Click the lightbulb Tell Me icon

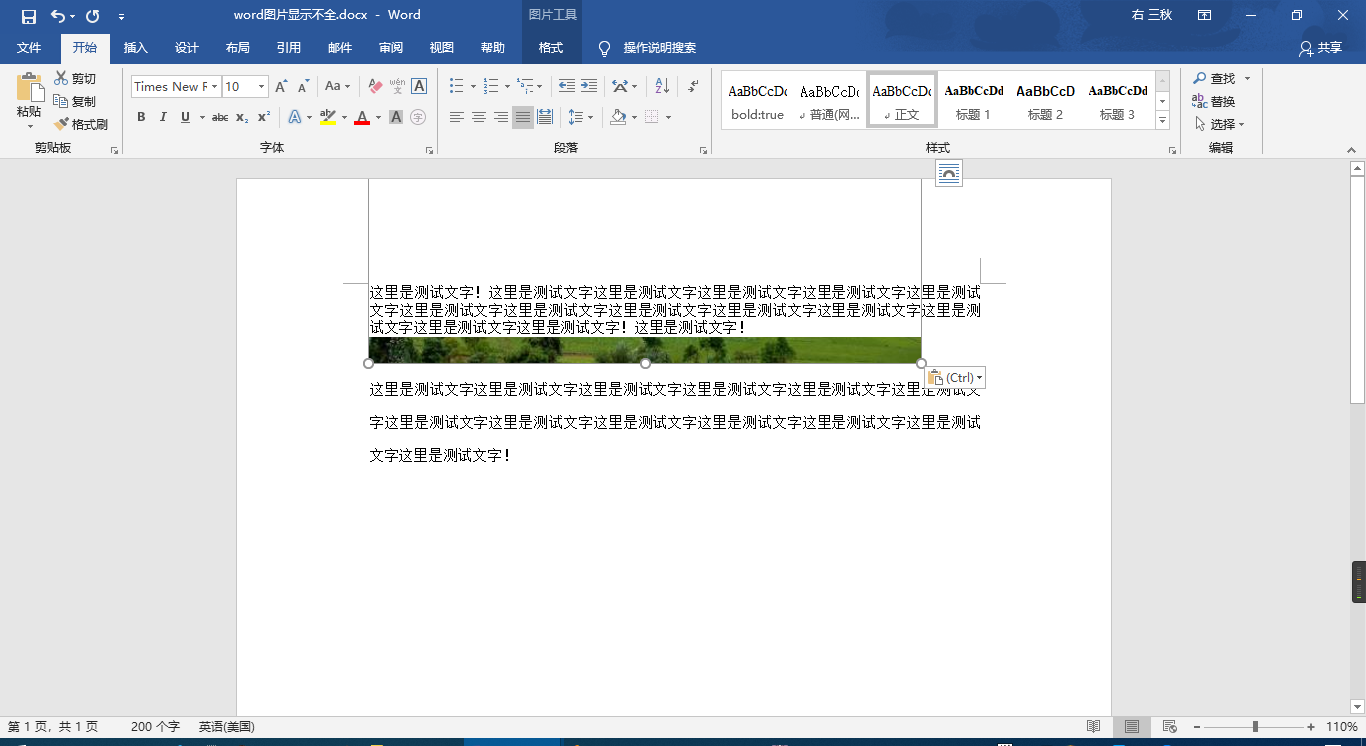click(x=604, y=48)
